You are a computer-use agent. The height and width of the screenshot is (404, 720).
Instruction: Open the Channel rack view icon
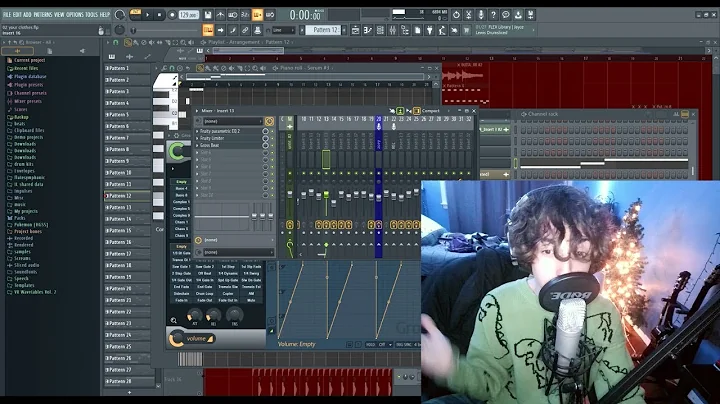pyautogui.click(x=380, y=30)
